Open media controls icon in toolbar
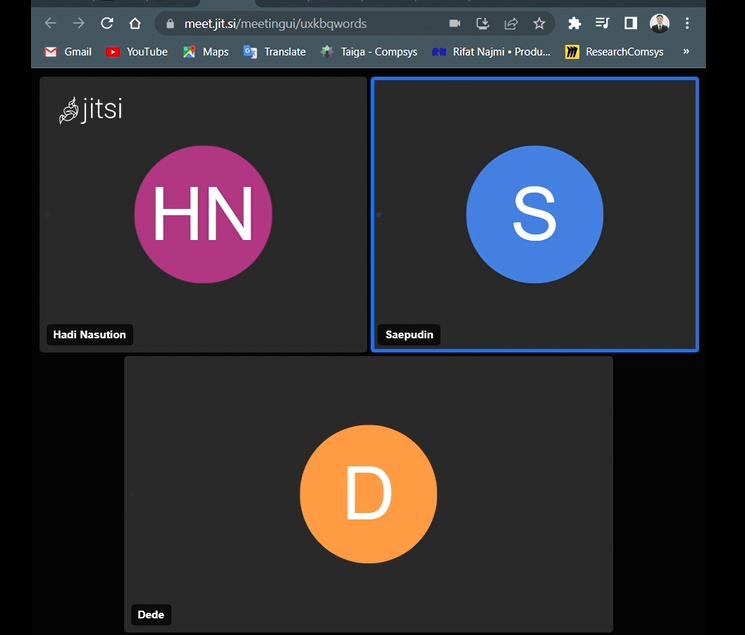This screenshot has width=745, height=635. [x=602, y=23]
